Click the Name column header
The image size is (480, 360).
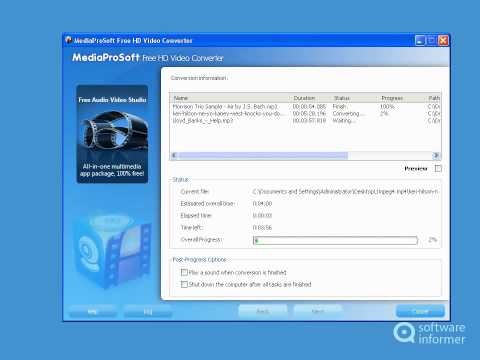(x=230, y=98)
